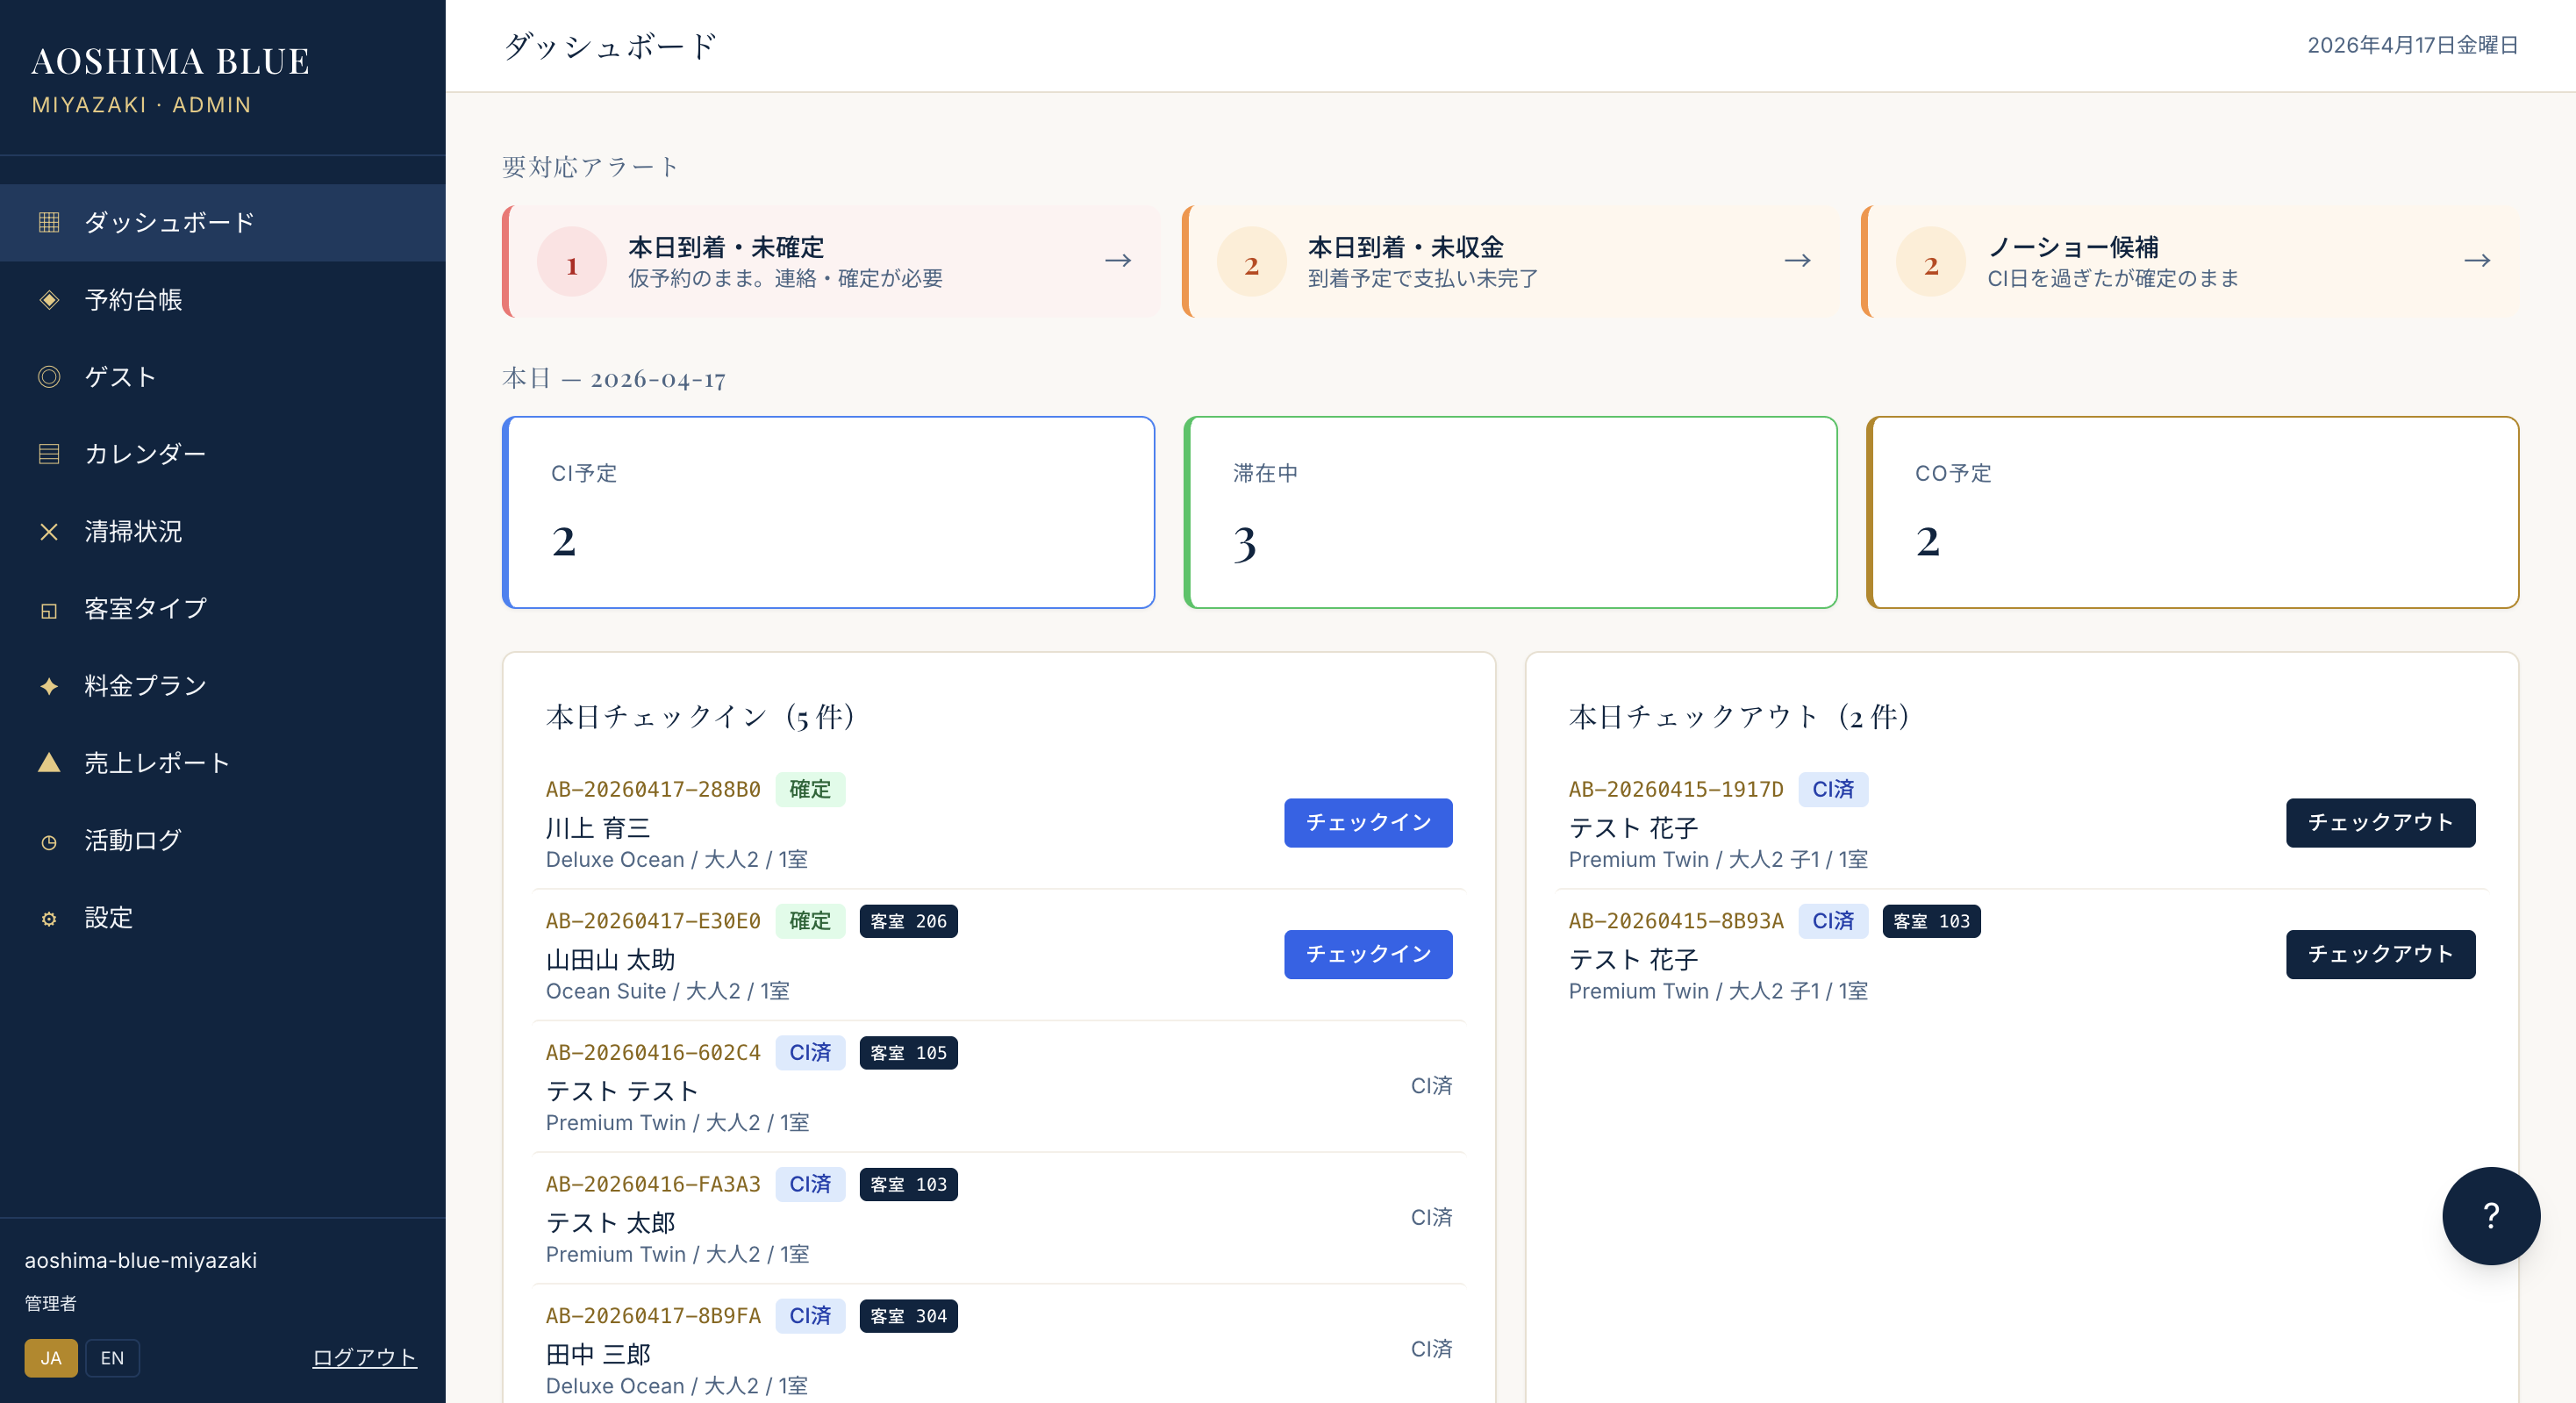Click the gear icon beside 設定

[49, 918]
